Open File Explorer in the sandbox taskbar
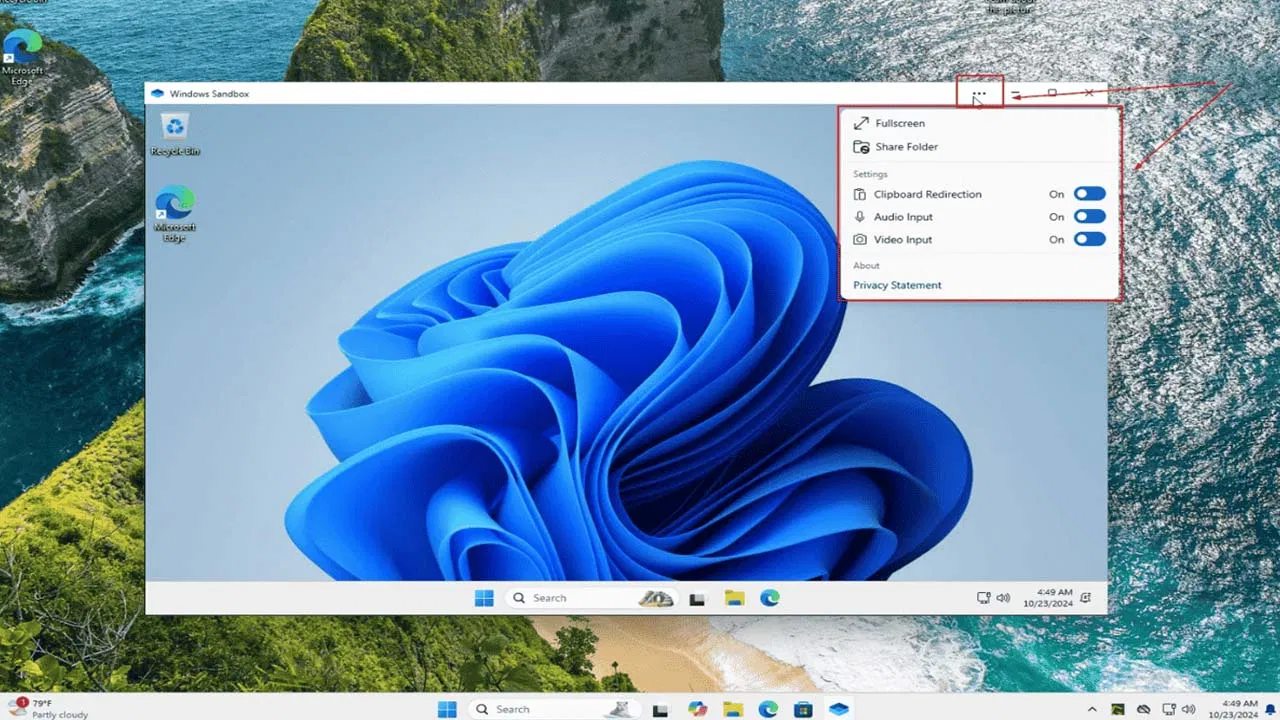Viewport: 1280px width, 720px height. 734,598
